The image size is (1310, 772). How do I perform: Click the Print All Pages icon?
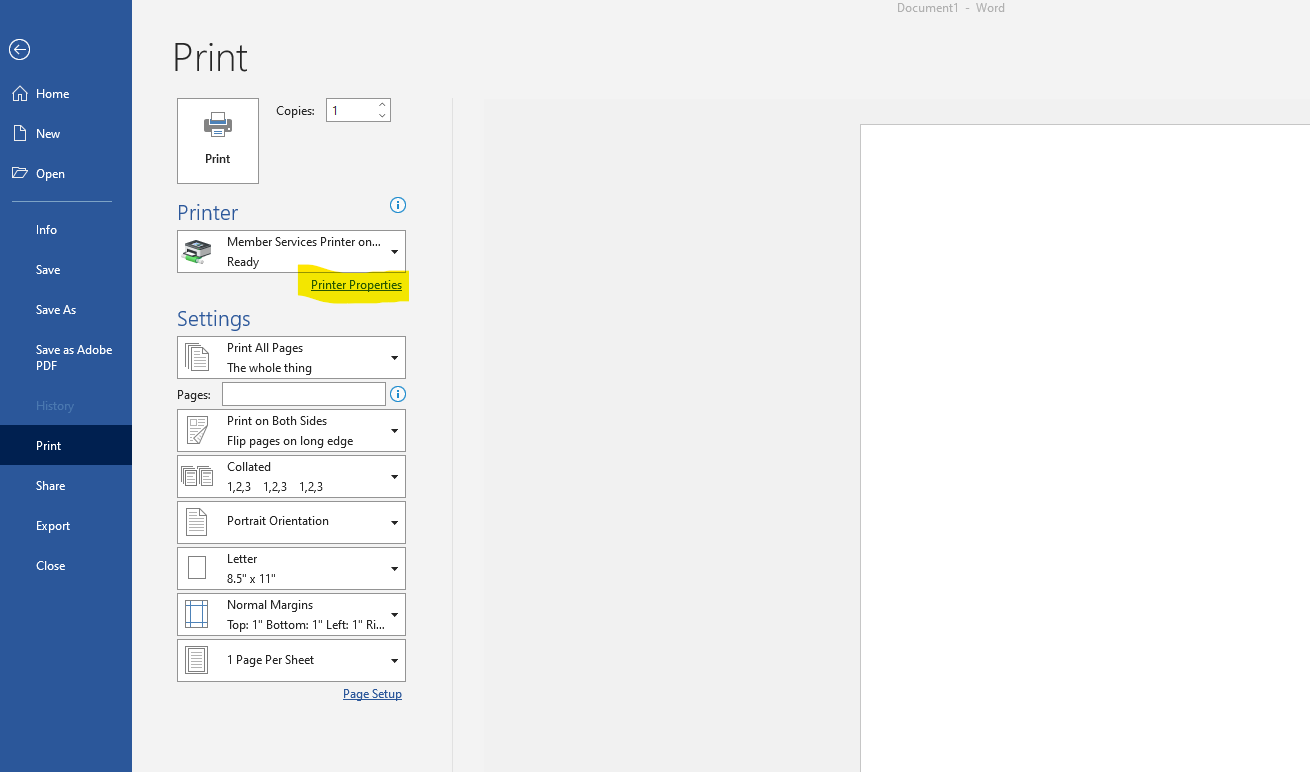coord(197,357)
